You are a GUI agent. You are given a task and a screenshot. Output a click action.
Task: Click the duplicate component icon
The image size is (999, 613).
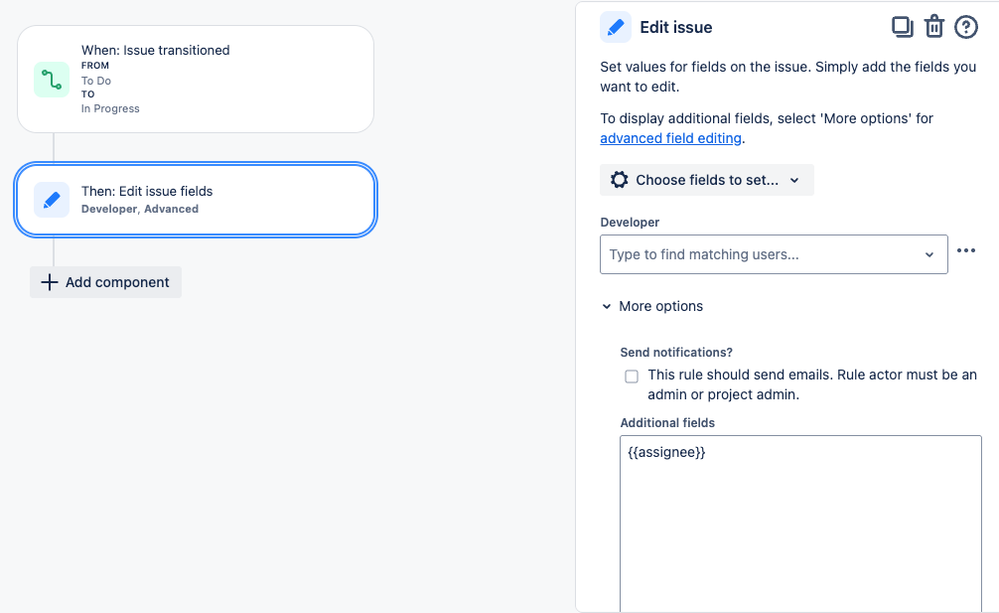(902, 27)
